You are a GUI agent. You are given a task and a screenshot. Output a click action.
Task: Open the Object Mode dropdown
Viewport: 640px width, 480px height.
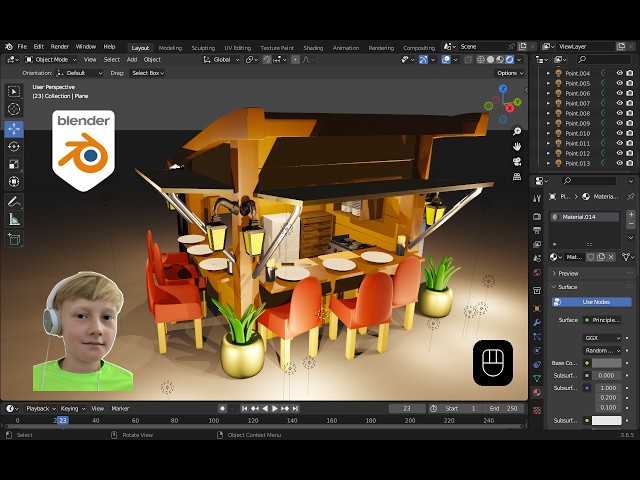(51, 60)
